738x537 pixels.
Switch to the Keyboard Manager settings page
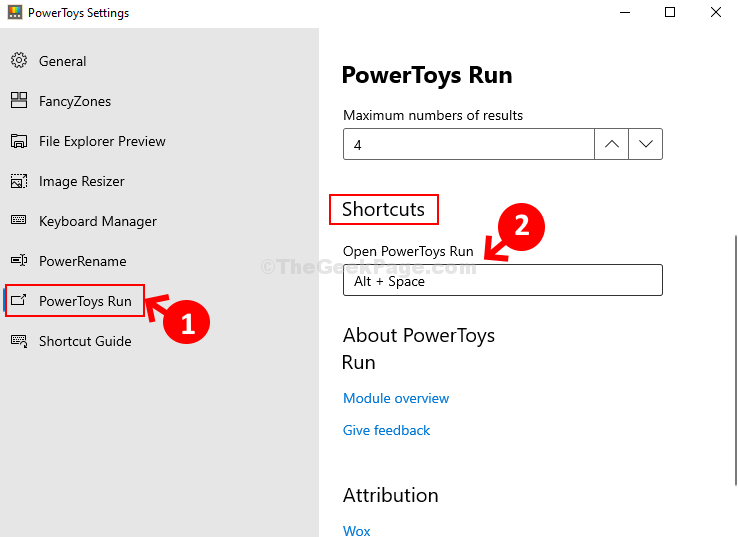point(97,221)
